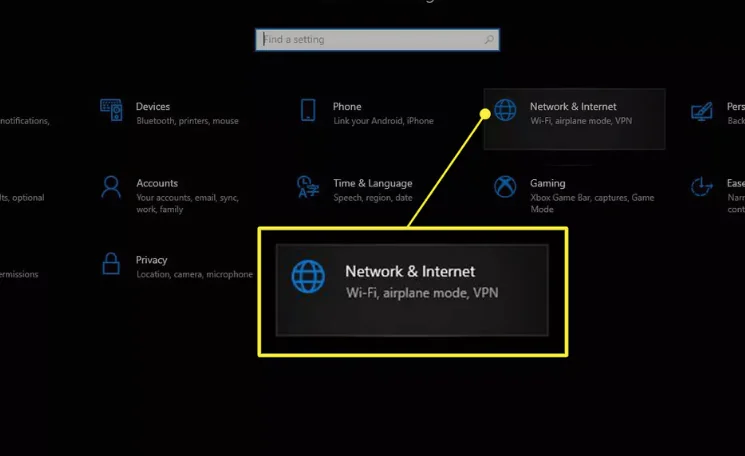Click the small globe icon in the top row tile
Viewport: 745px width, 456px height.
click(x=505, y=110)
